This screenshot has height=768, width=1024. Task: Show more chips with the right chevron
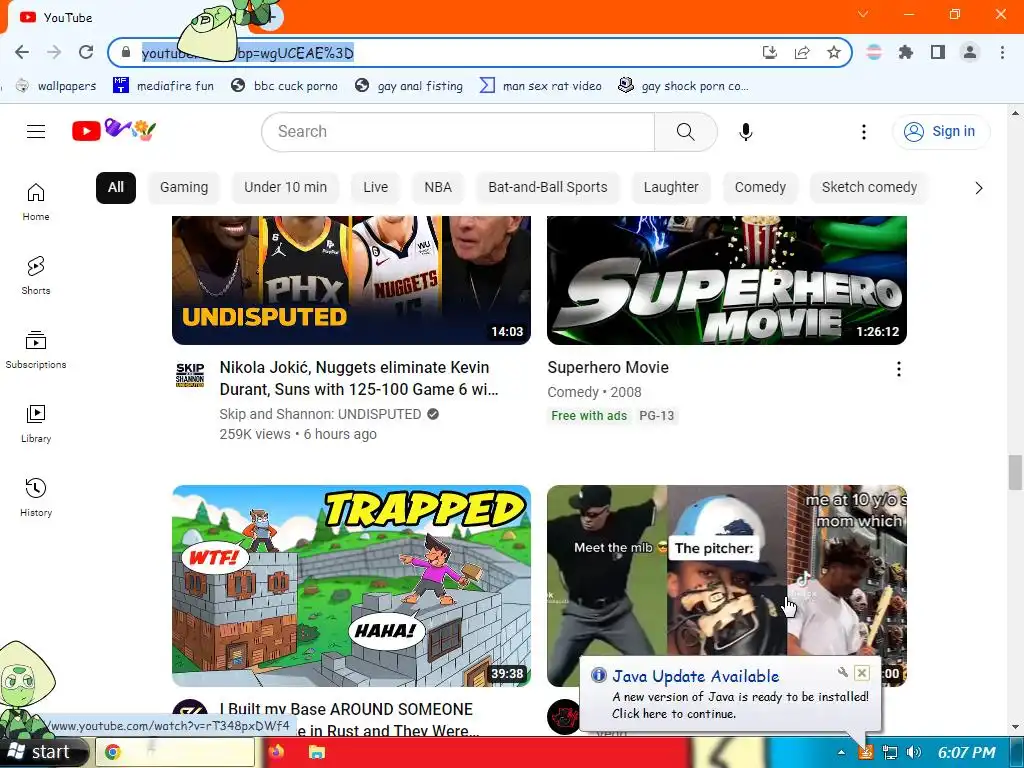[978, 188]
